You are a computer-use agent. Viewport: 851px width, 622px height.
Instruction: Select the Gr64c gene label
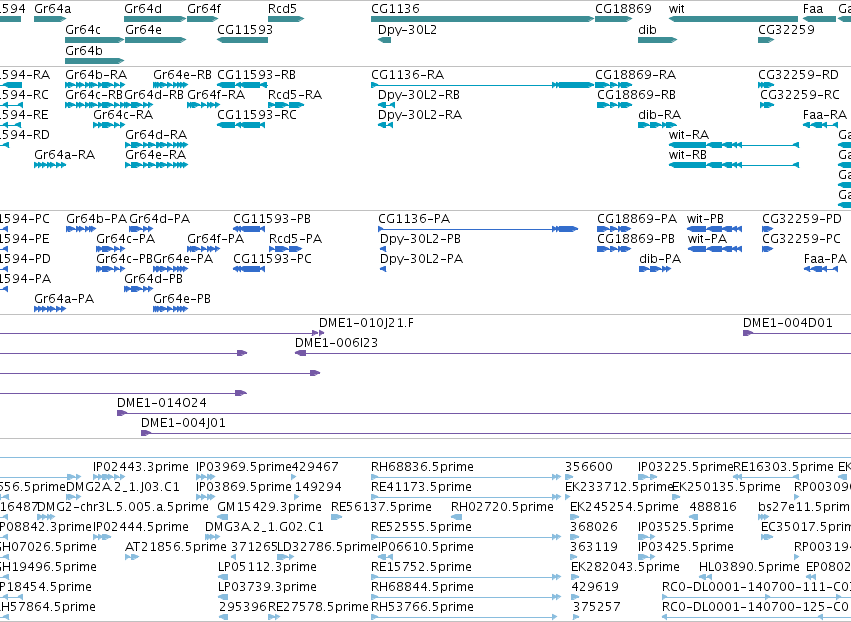[83, 30]
